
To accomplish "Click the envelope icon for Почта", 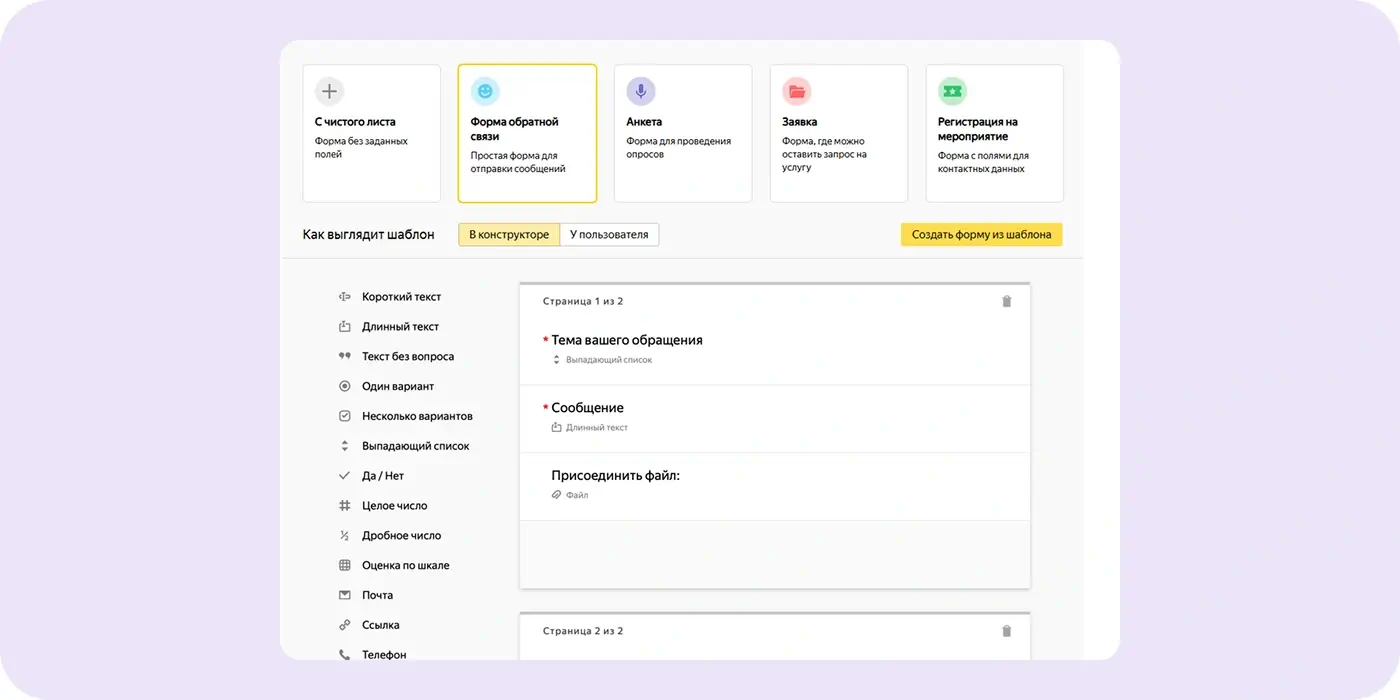I will point(344,595).
